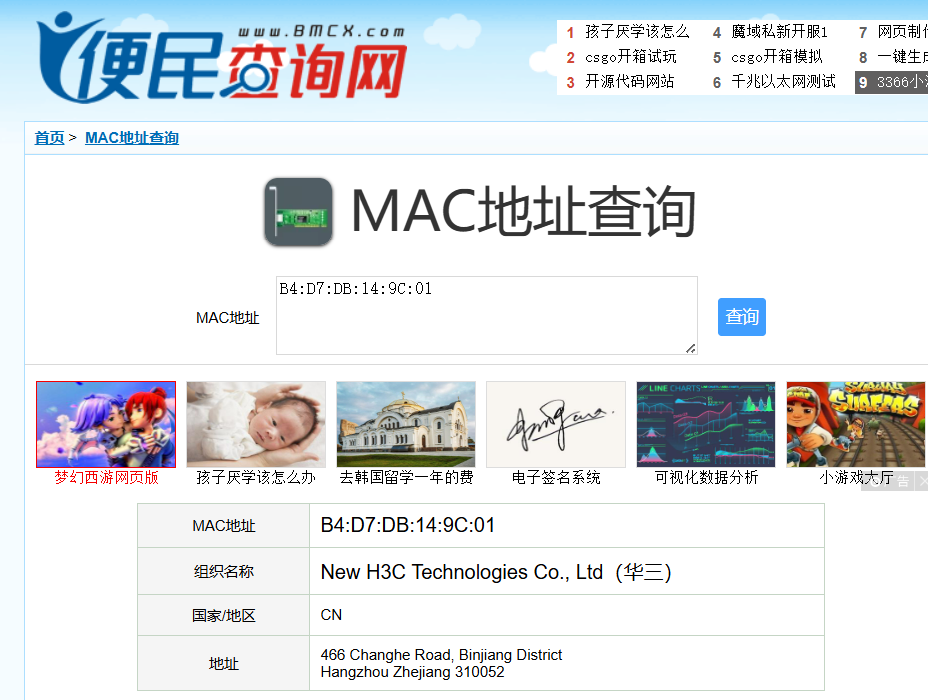The image size is (928, 700).
Task: Click the www.BMCX.com URL text in logo
Action: (321, 31)
